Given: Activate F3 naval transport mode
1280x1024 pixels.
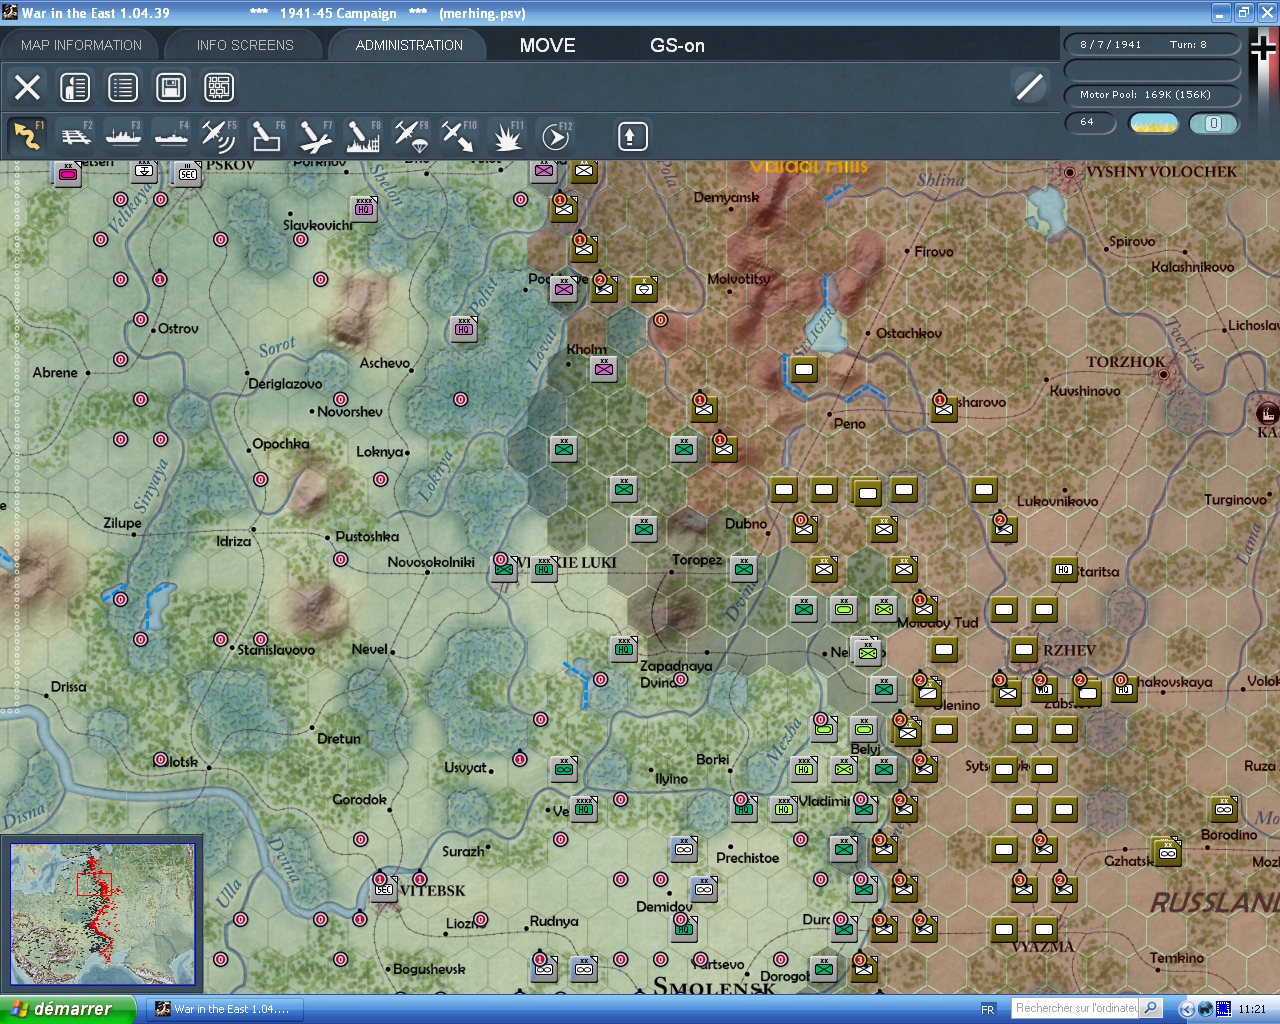Looking at the screenshot, I should (x=123, y=136).
